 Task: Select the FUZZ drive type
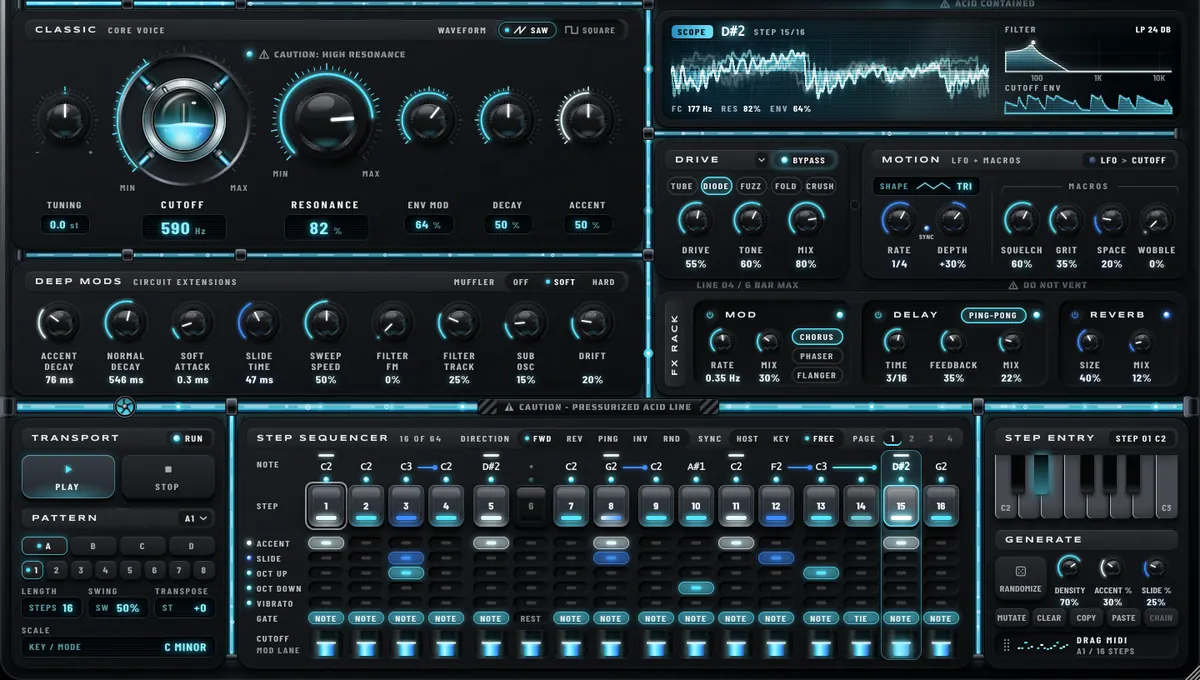[750, 186]
